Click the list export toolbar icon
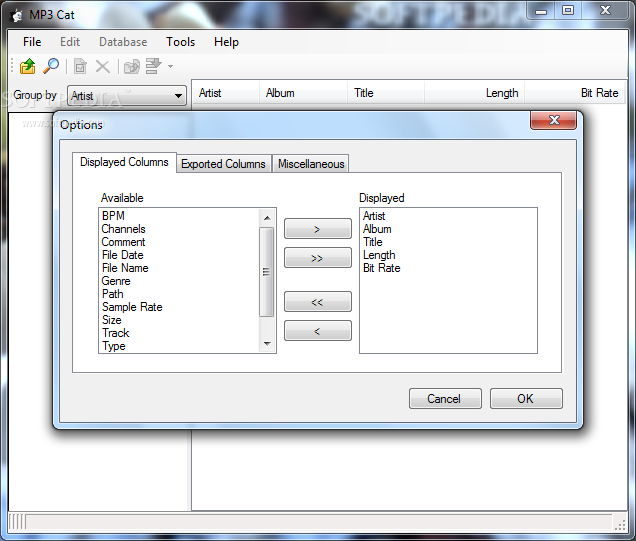This screenshot has height=541, width=636. click(153, 66)
